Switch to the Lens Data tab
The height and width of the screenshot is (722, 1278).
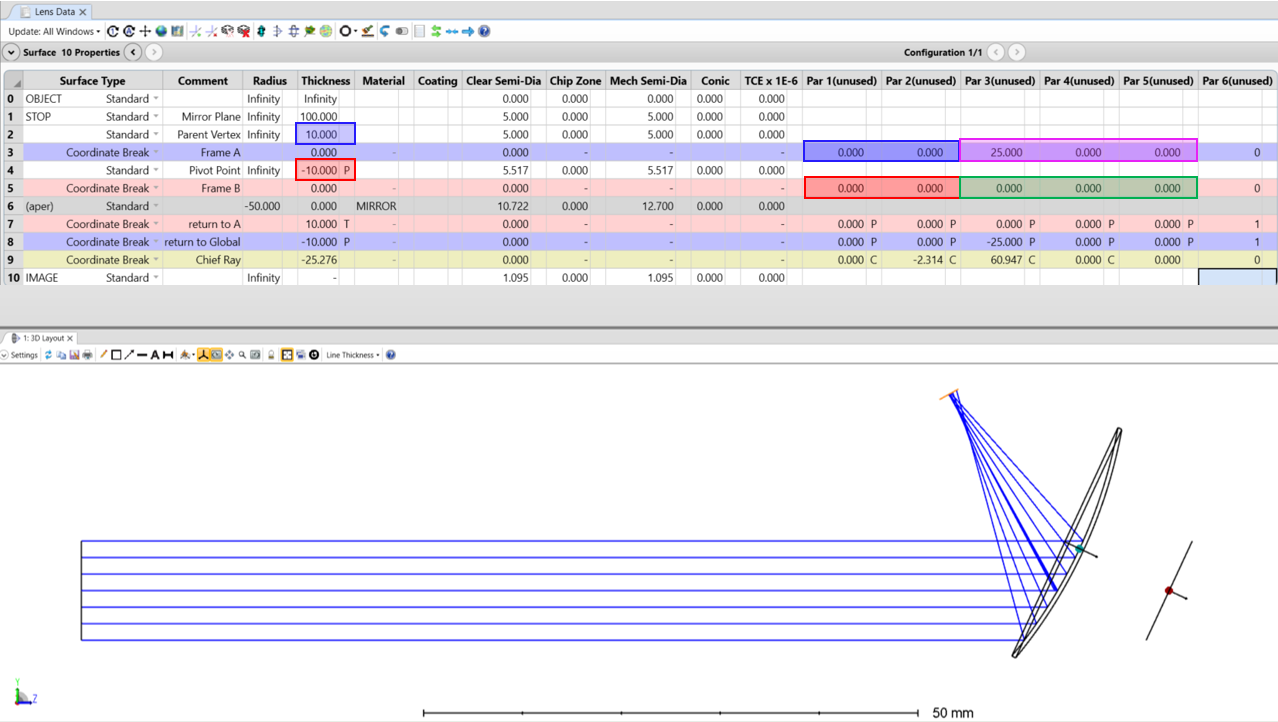point(54,12)
